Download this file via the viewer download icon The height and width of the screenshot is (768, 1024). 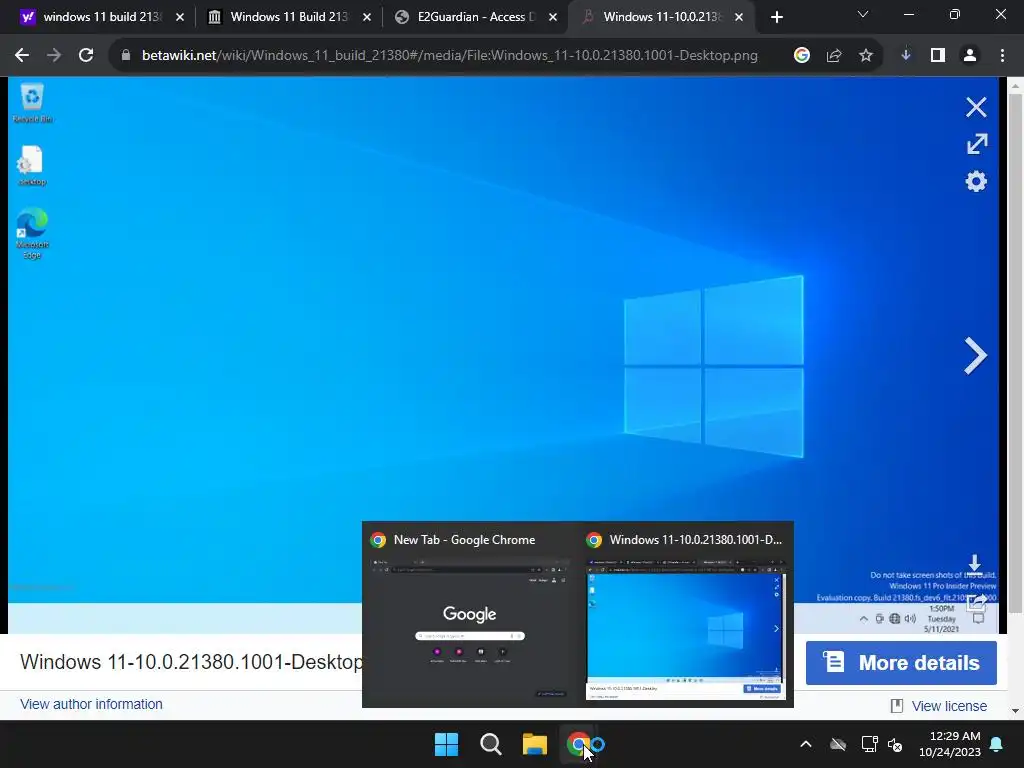[974, 565]
